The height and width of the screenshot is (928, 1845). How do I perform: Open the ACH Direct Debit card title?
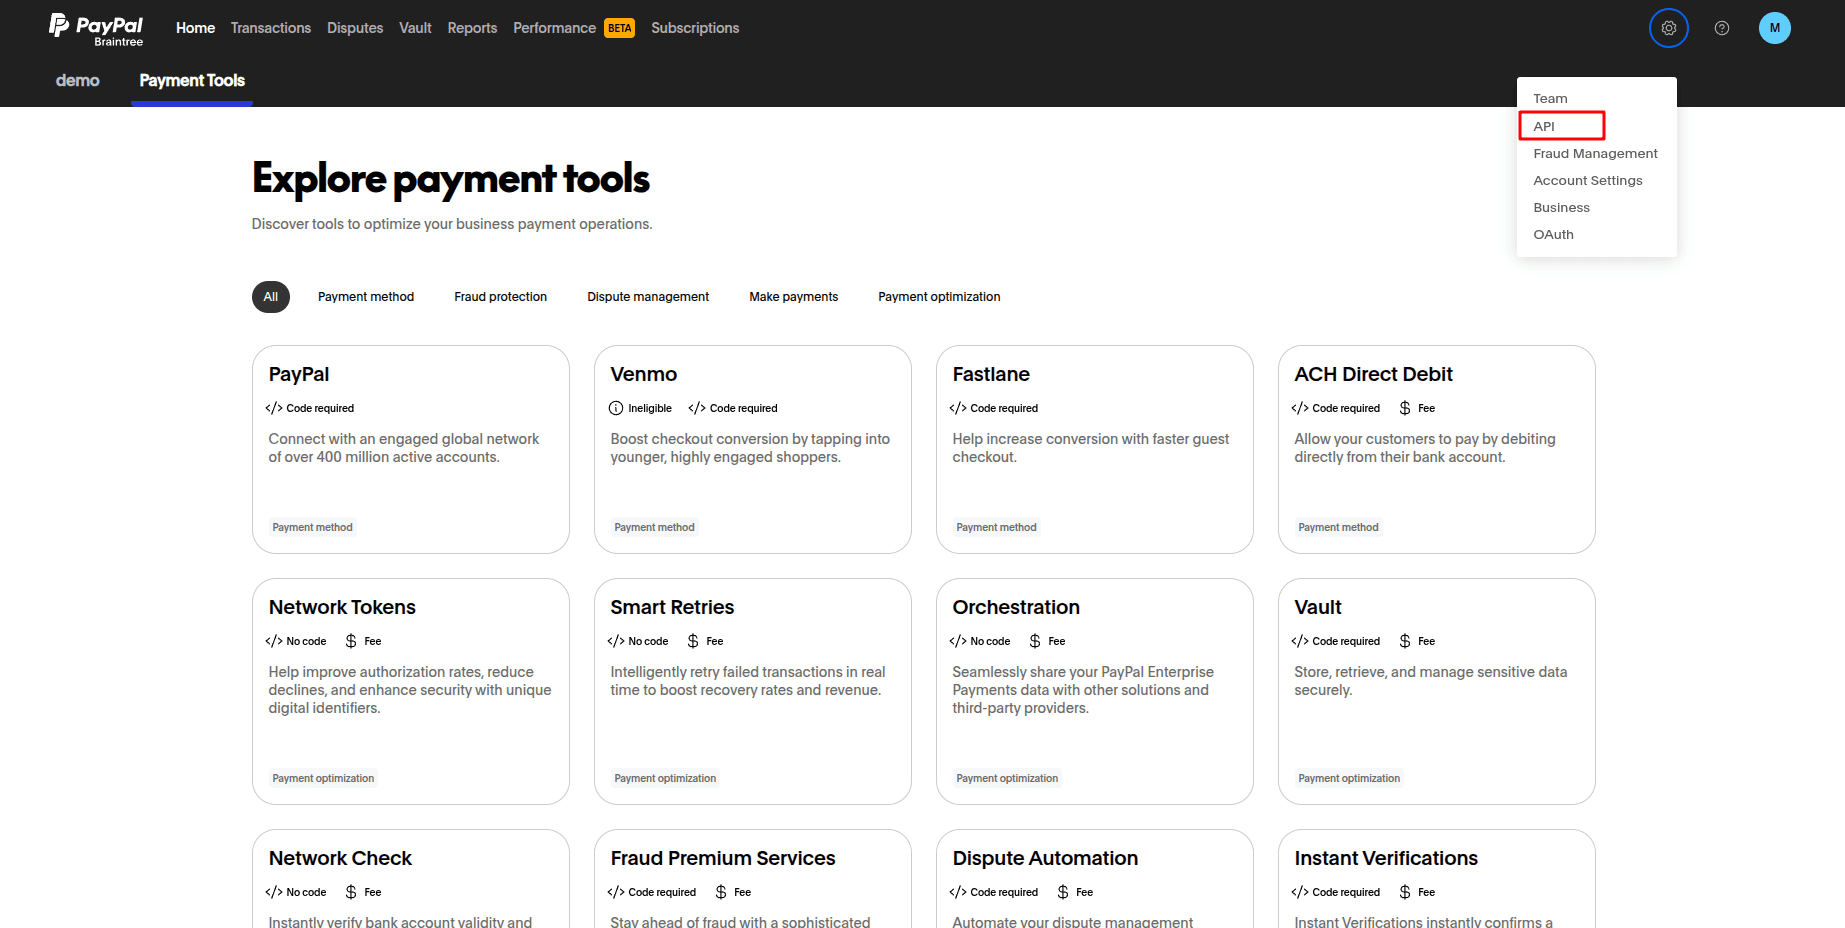click(x=1373, y=374)
